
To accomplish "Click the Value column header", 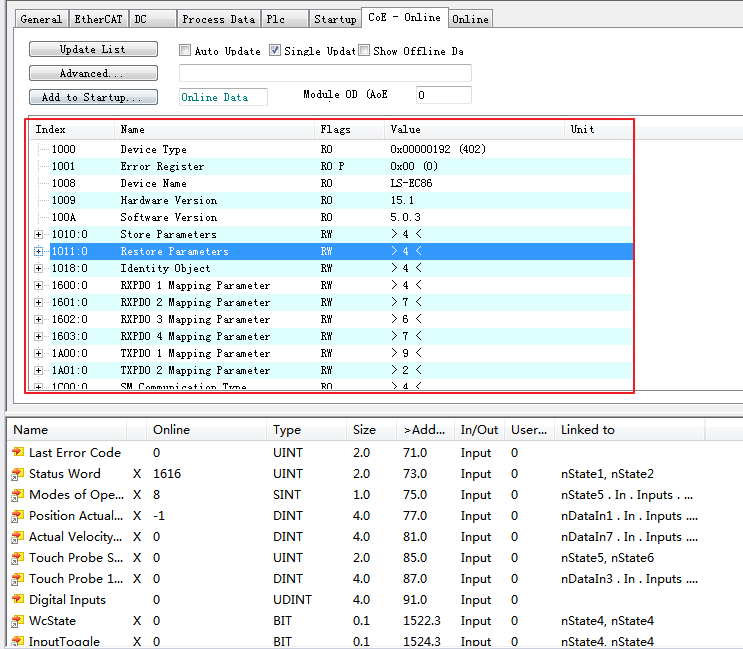I will [474, 130].
